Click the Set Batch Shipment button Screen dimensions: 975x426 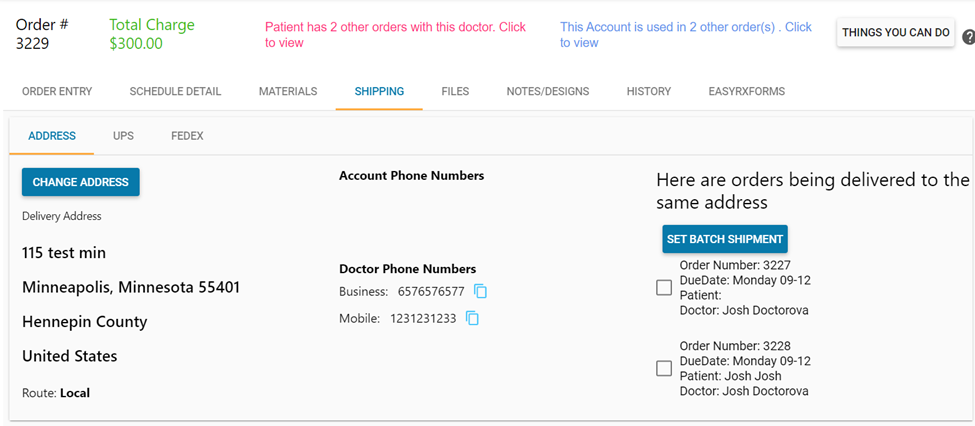click(x=725, y=239)
